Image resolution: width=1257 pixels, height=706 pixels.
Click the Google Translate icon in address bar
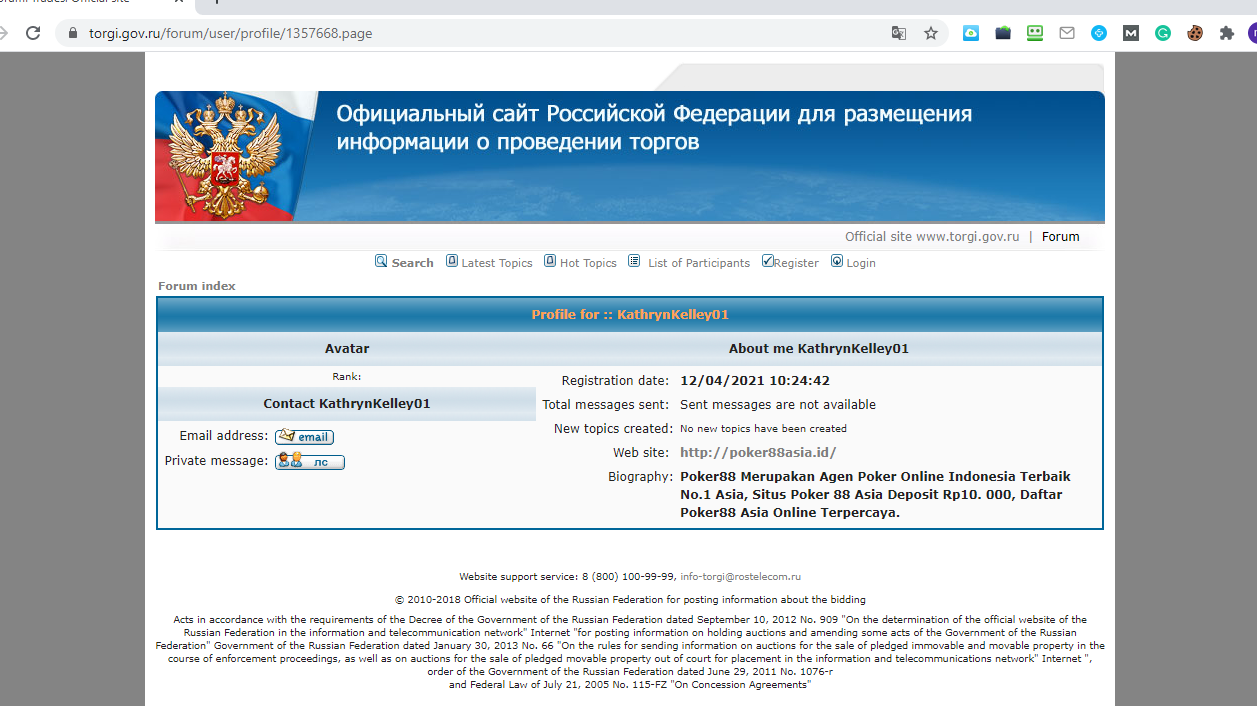coord(899,33)
